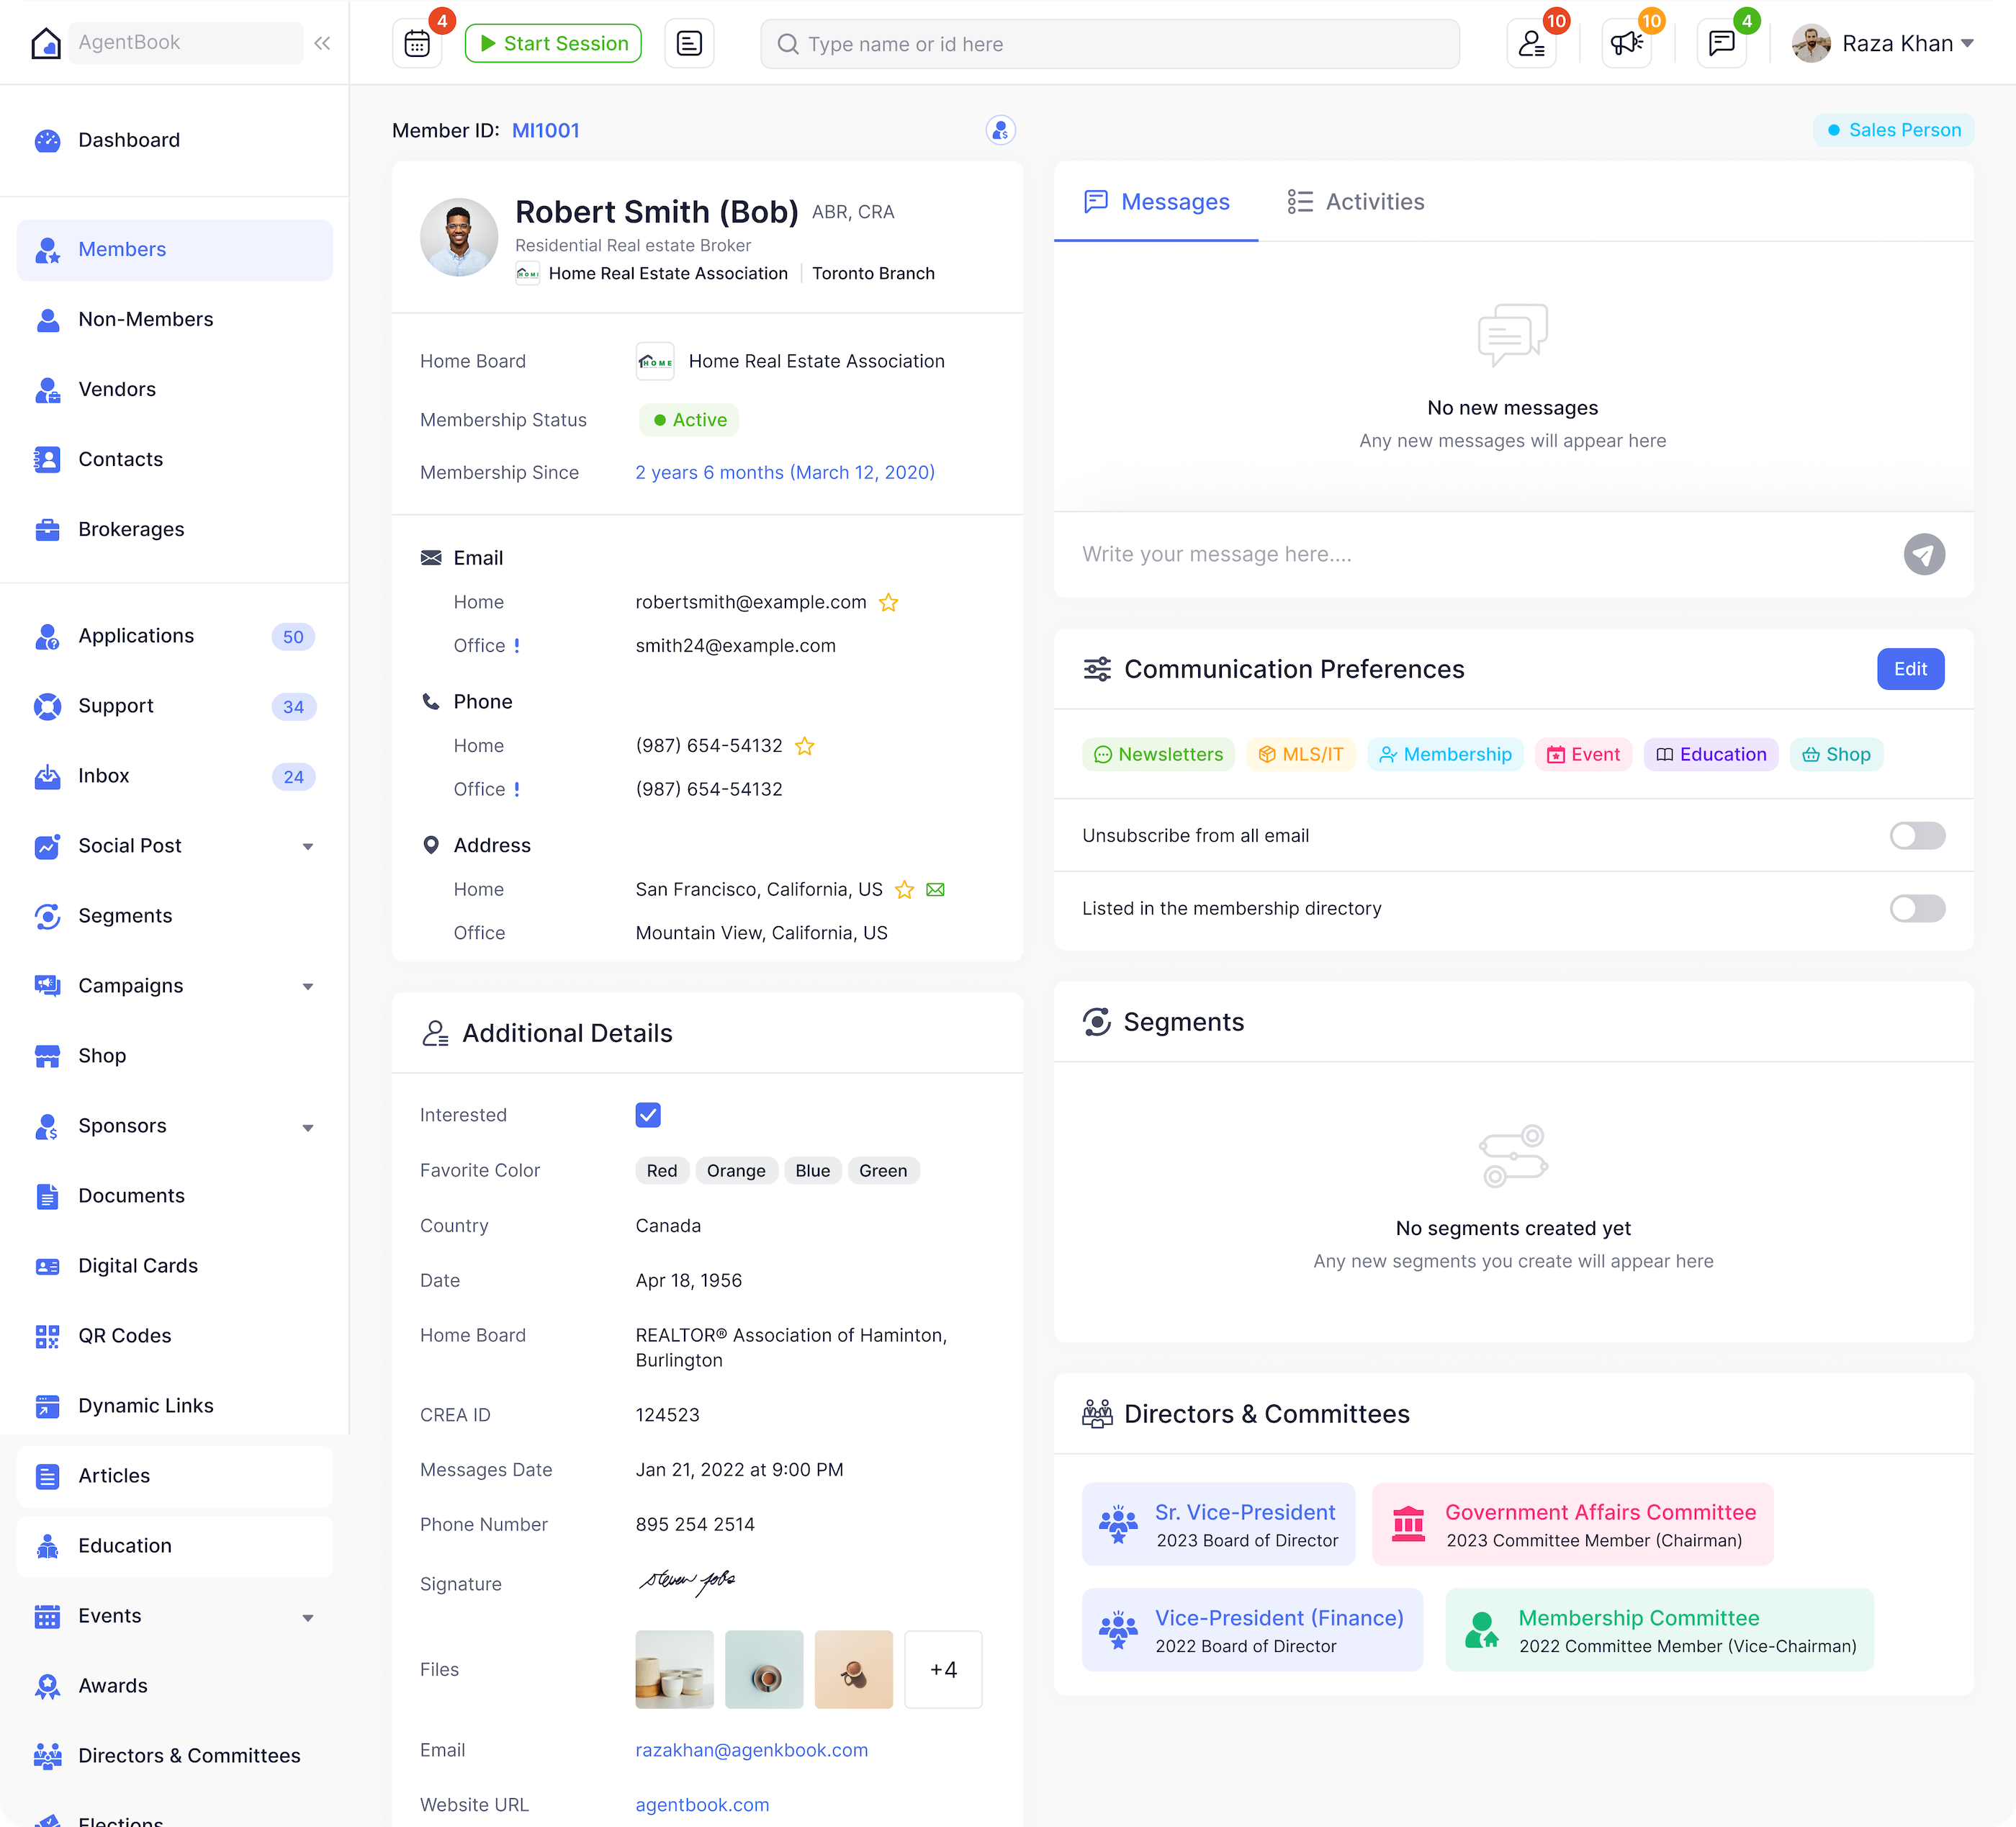Open the chat messages icon in header
Screen dimensions: 2016x1827
click(x=1721, y=44)
